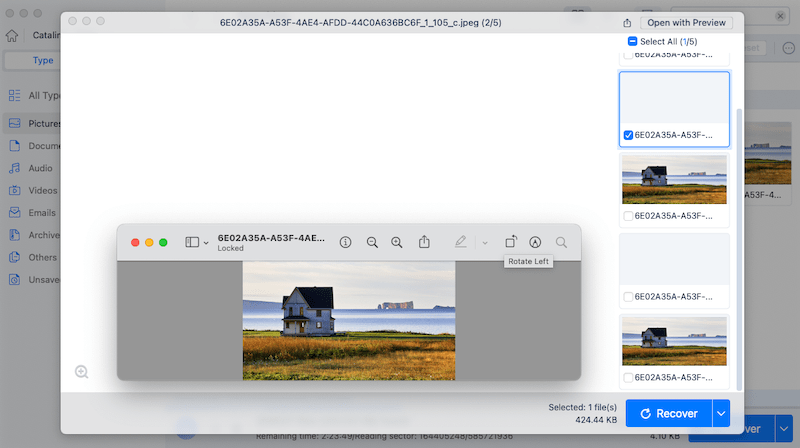Click Open with Preview button
The height and width of the screenshot is (448, 800).
[x=686, y=23]
